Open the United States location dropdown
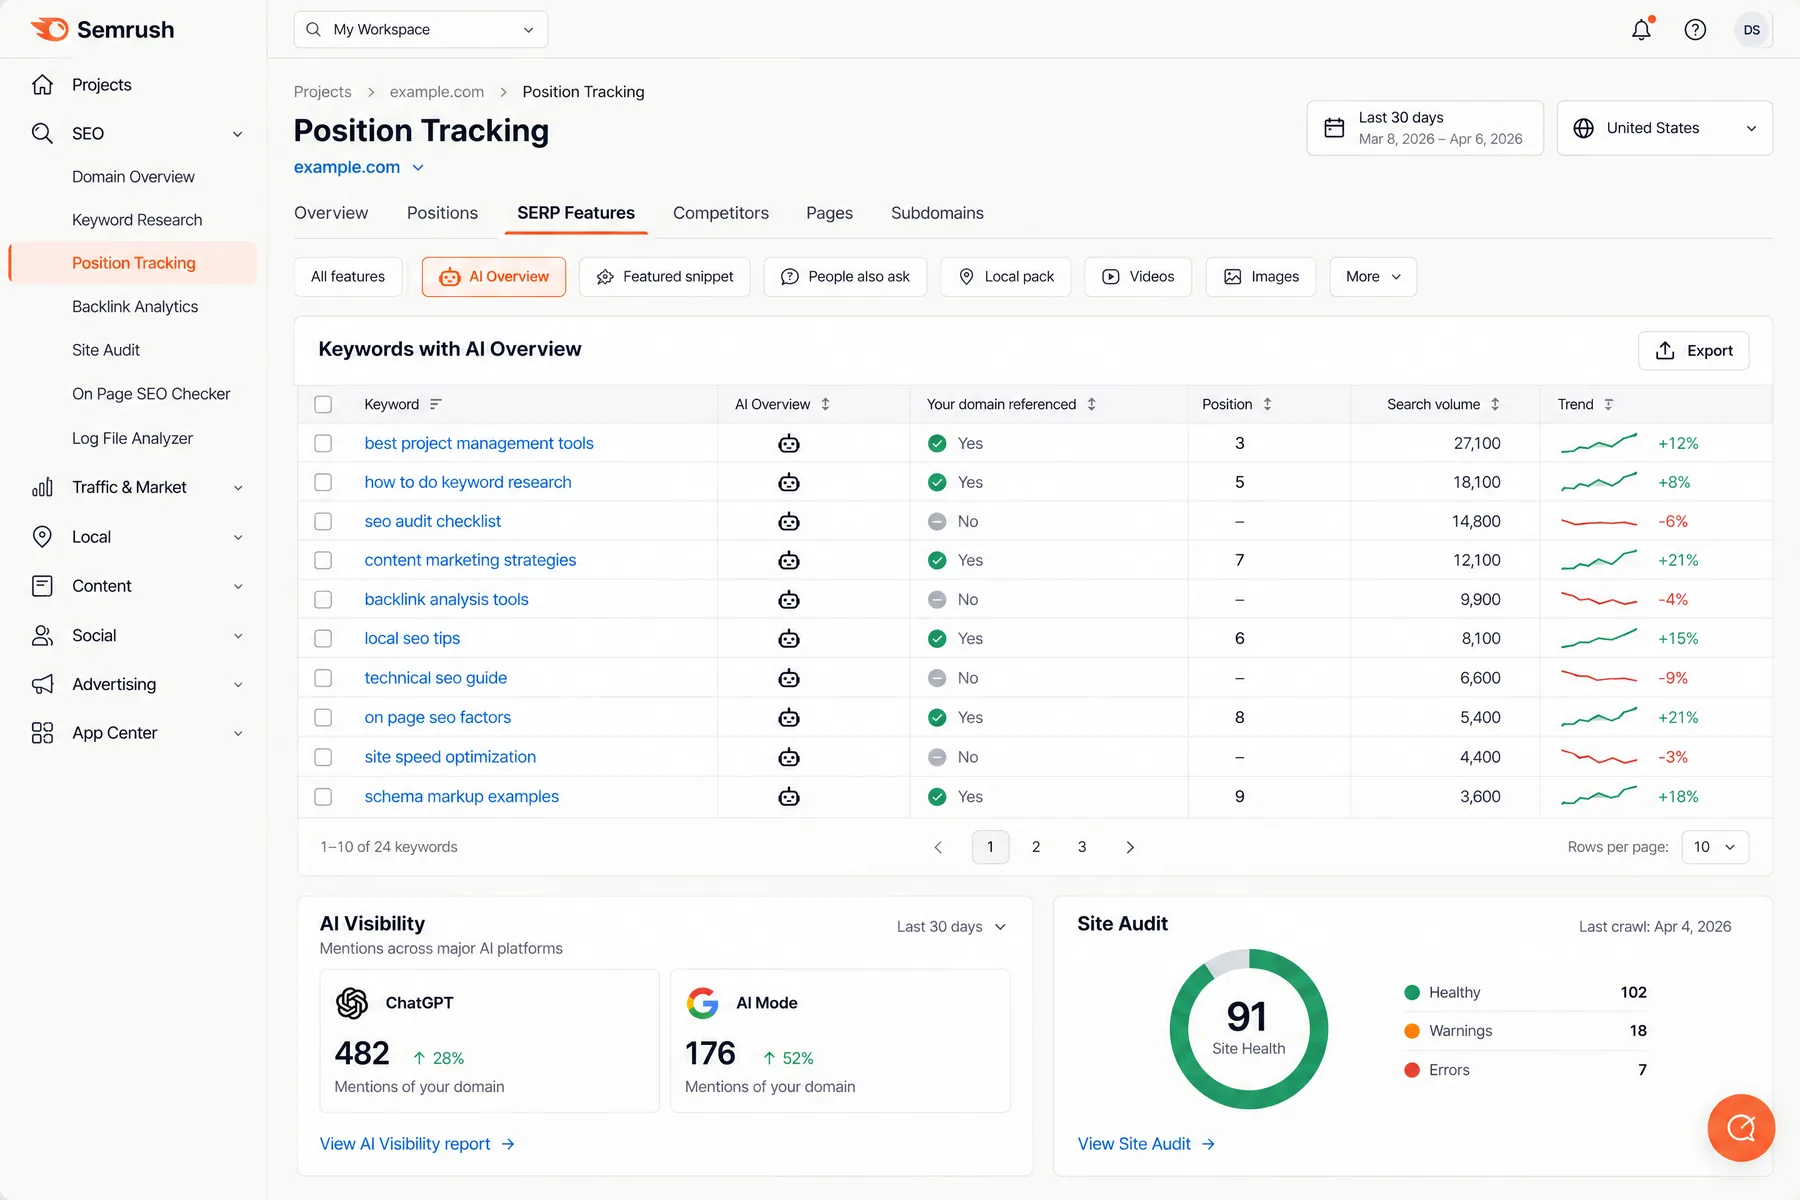 1664,128
